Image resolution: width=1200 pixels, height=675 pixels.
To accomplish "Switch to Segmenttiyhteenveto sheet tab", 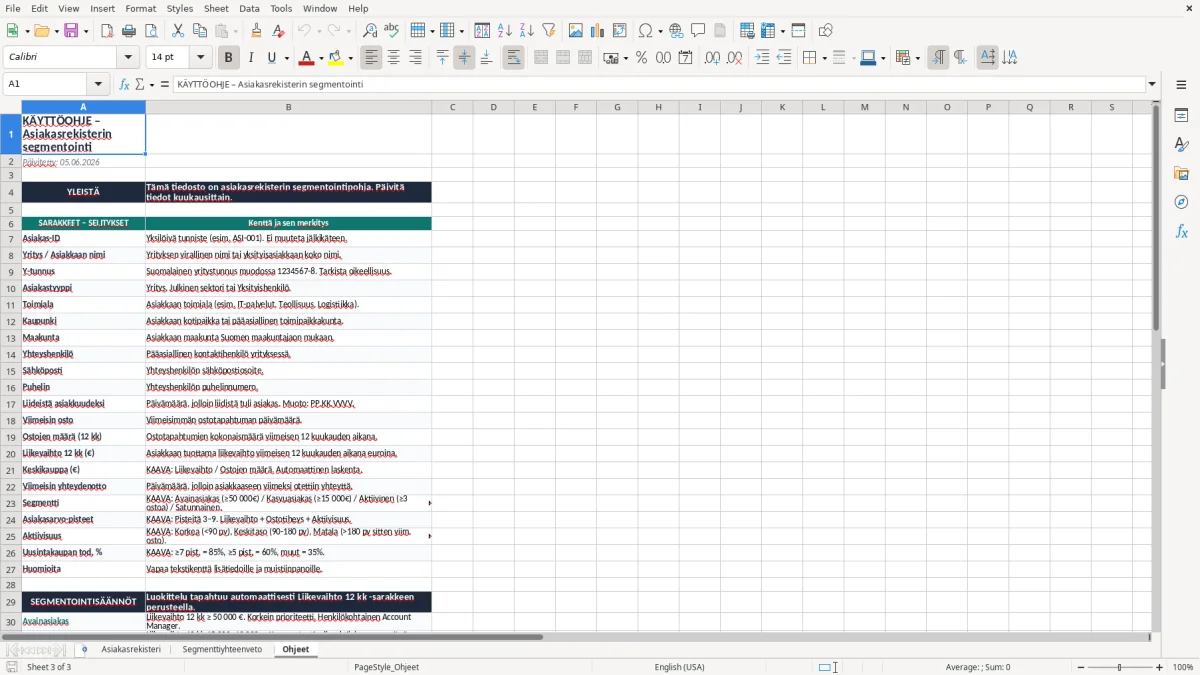I will 222,649.
